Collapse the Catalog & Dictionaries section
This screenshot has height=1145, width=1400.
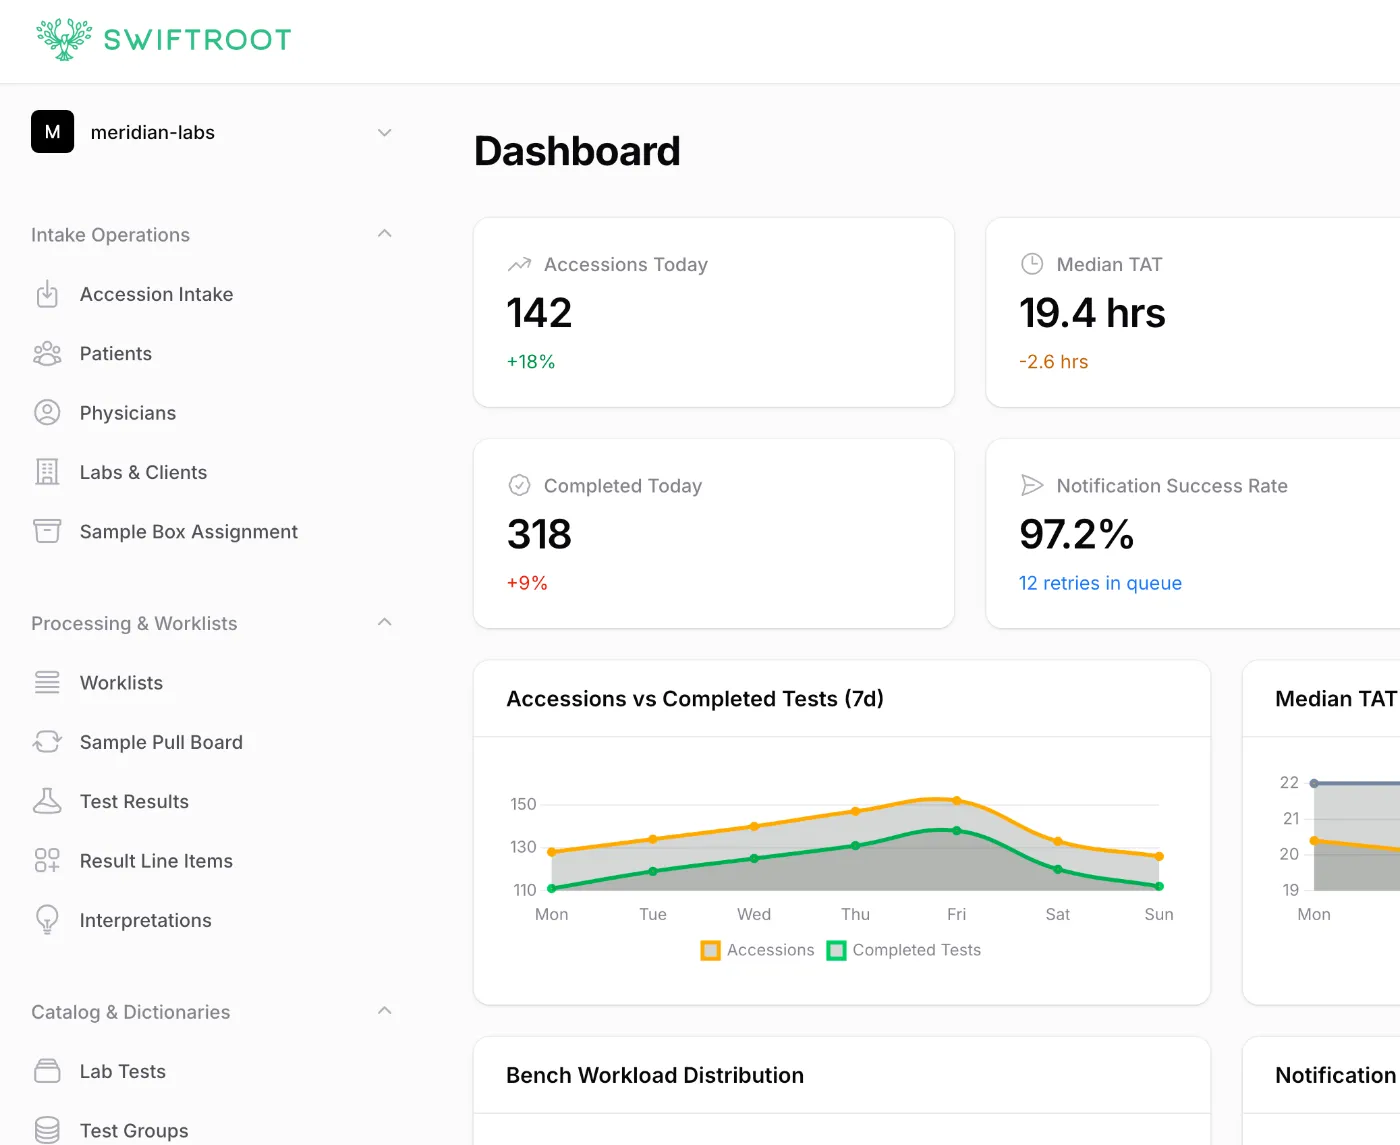tap(384, 1010)
